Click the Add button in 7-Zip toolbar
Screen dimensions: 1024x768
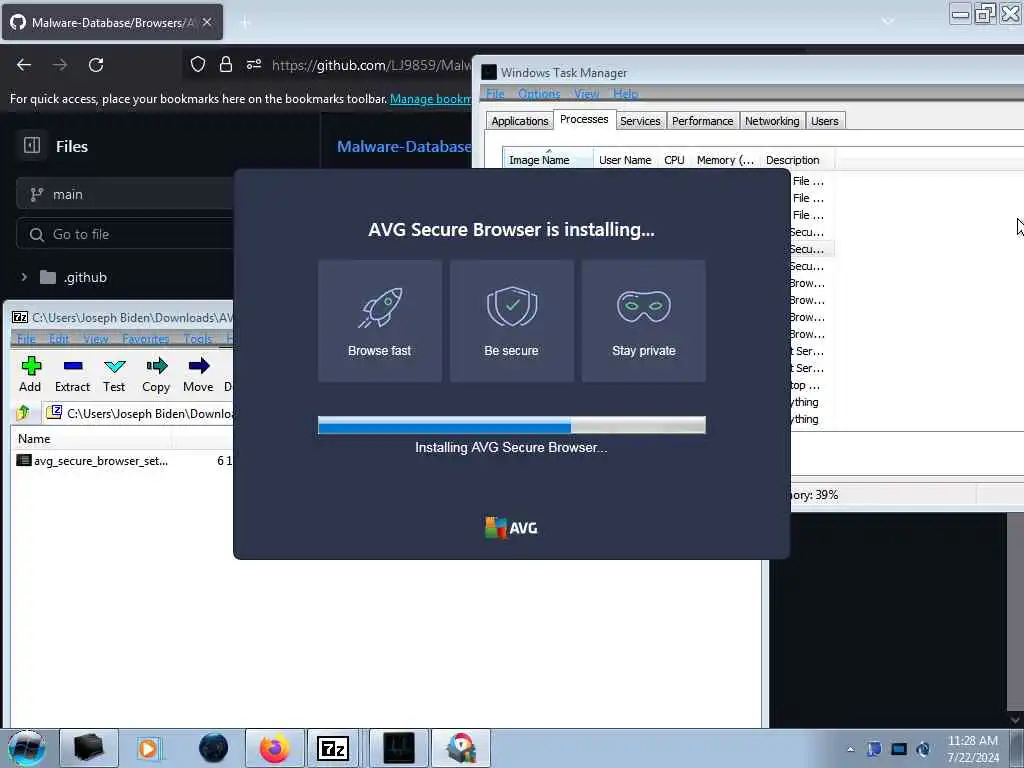tap(30, 374)
